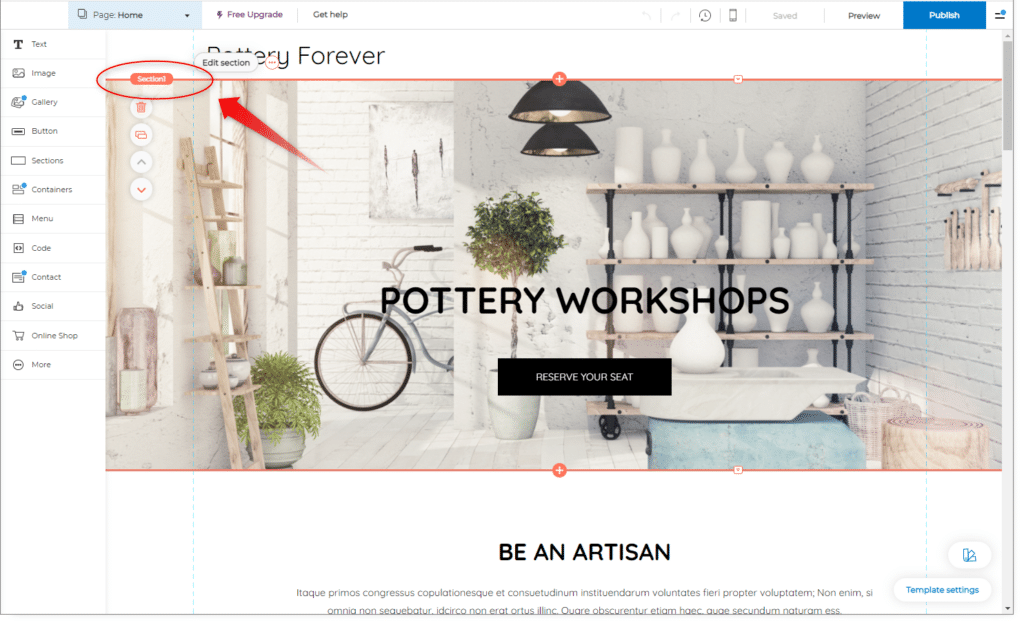The height and width of the screenshot is (625, 1024).
Task: Open version history clock icon
Action: click(705, 15)
